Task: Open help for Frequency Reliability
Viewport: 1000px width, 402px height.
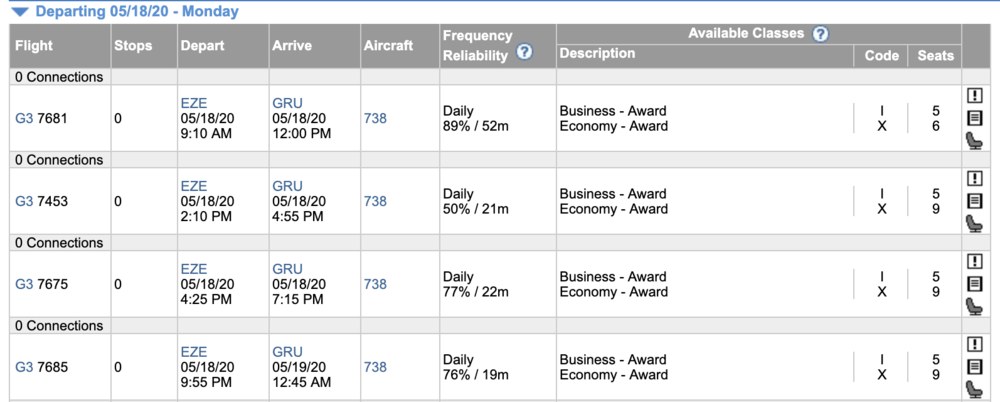Action: [524, 53]
